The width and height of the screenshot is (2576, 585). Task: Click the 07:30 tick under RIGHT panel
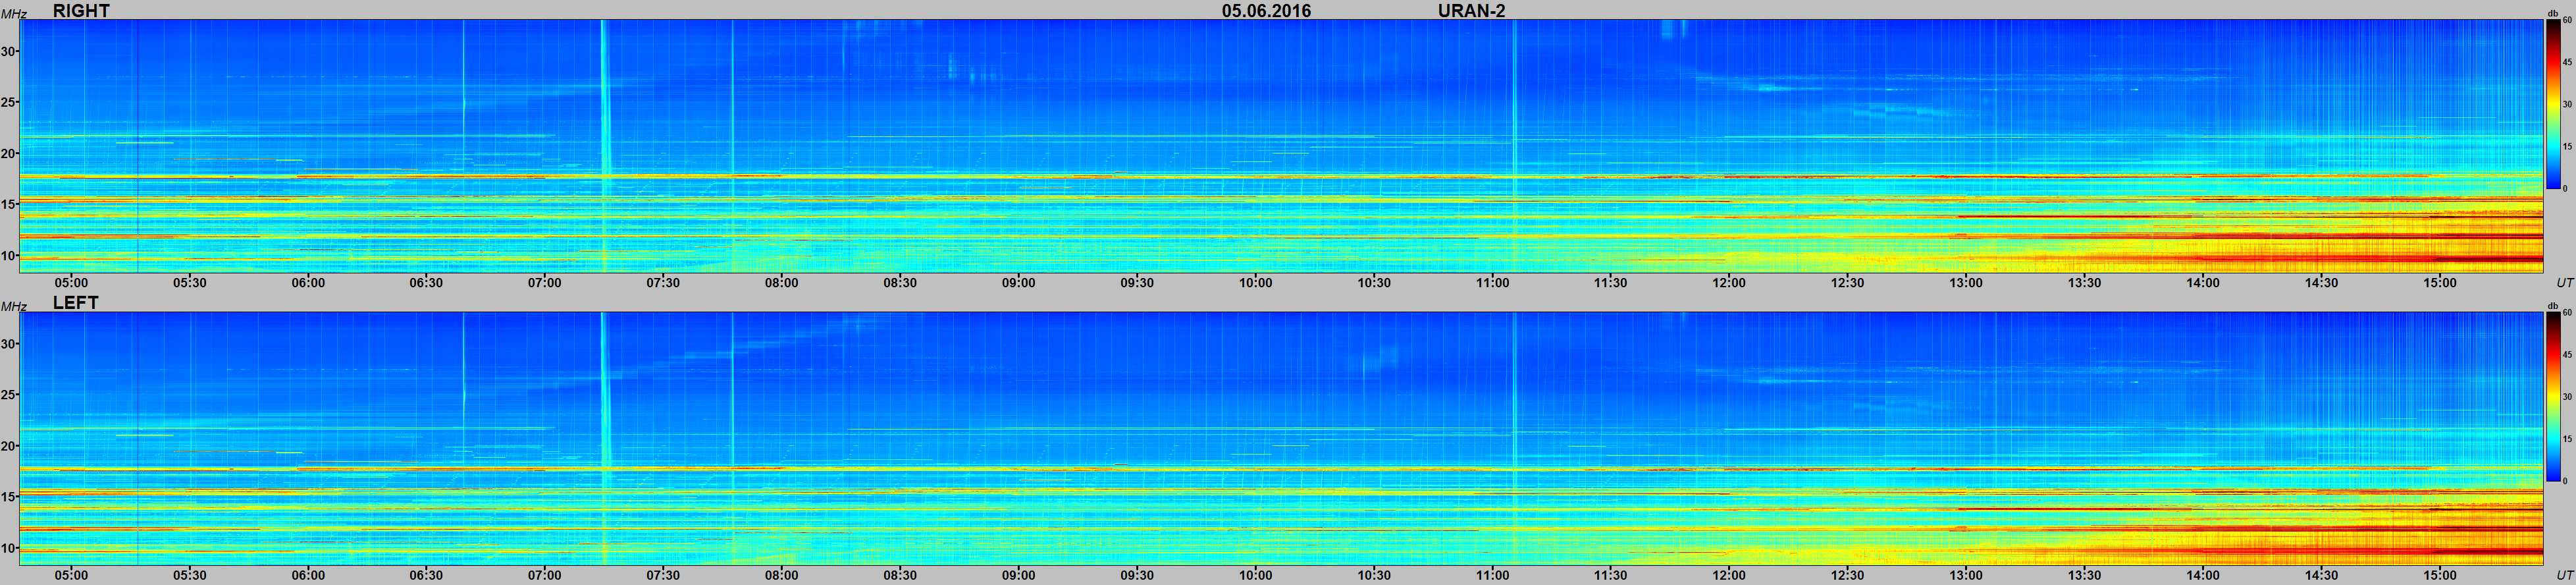coord(663,283)
